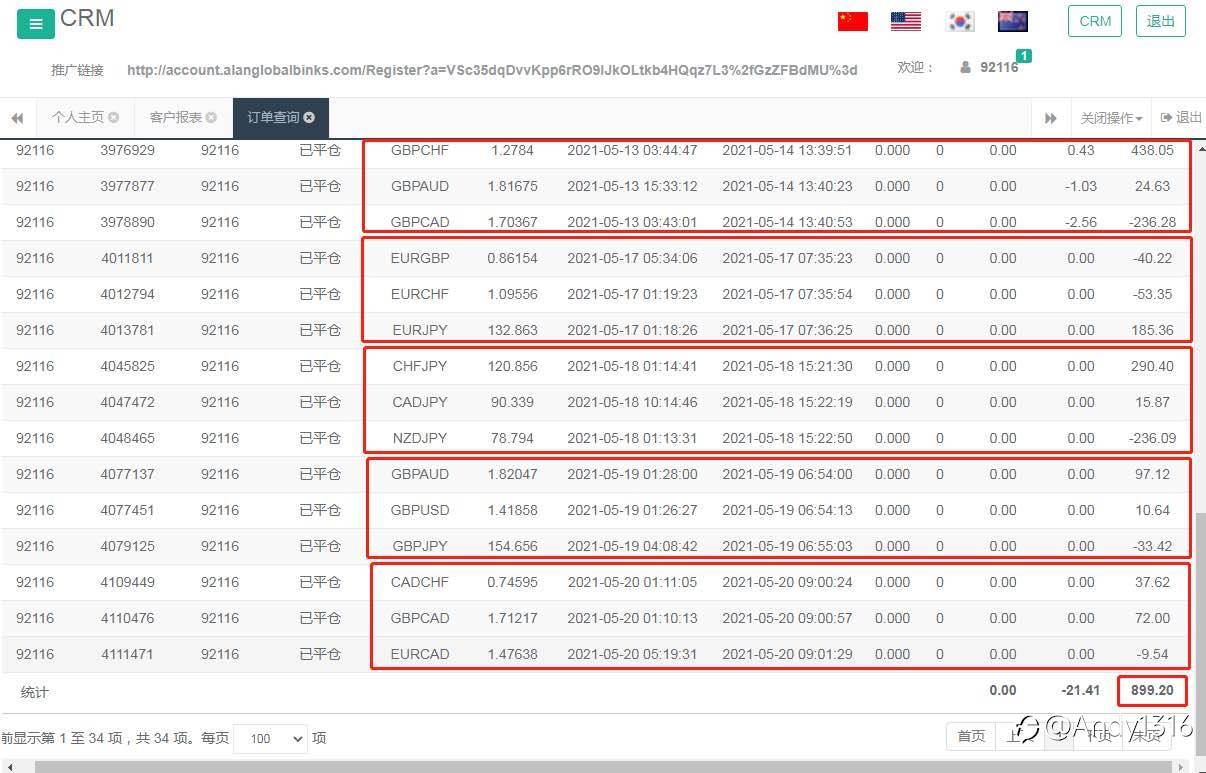Open the page size dropdown showing 100
The image size is (1206, 773).
pyautogui.click(x=270, y=739)
